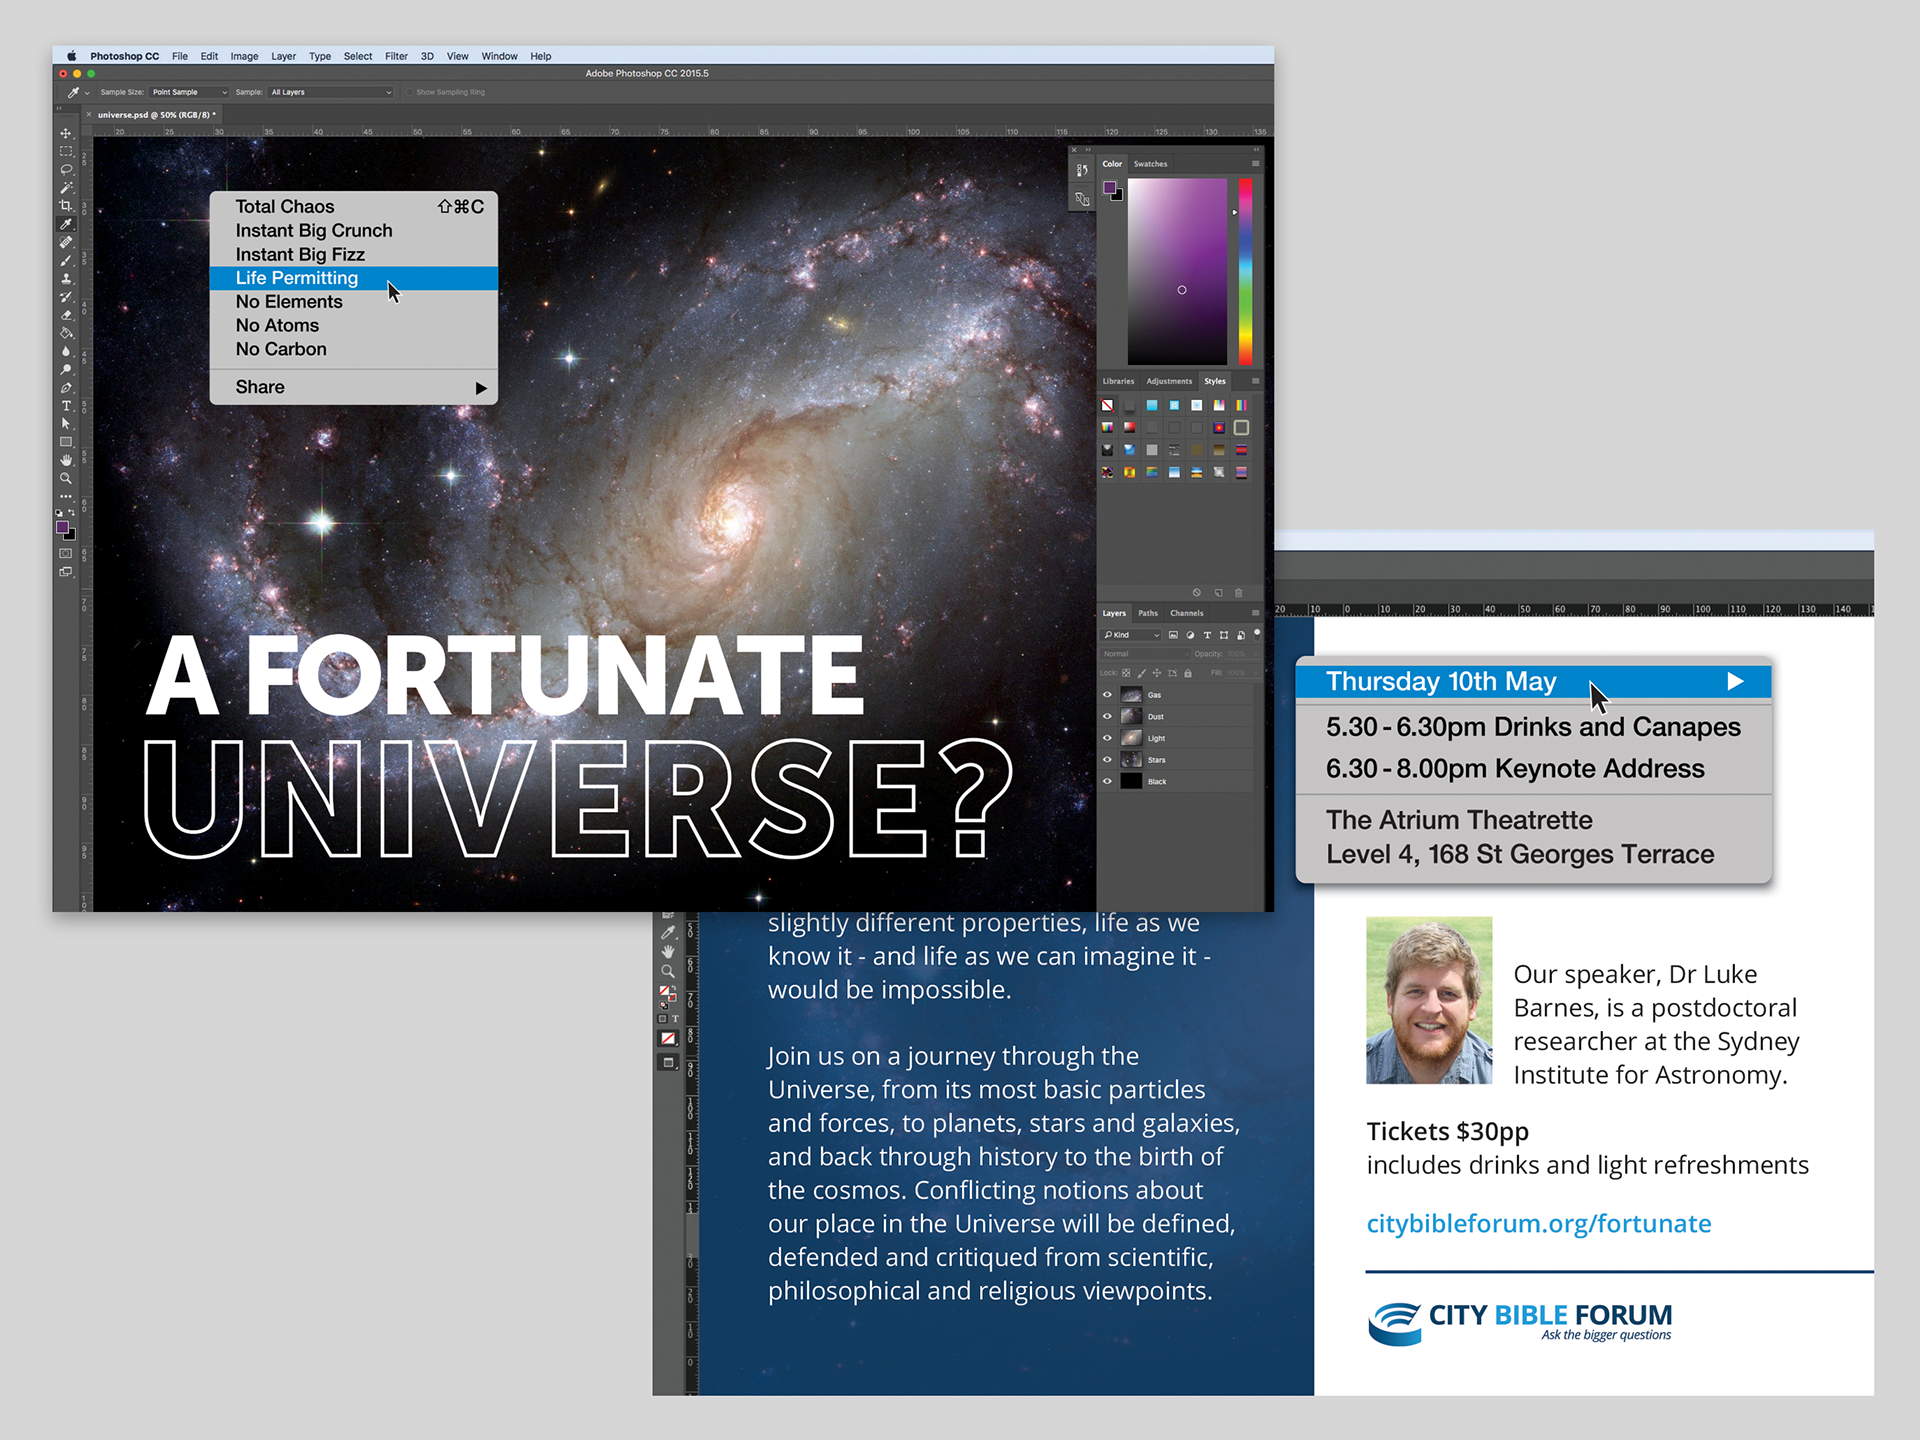Click the default foreground/background colors icon

coord(59,513)
